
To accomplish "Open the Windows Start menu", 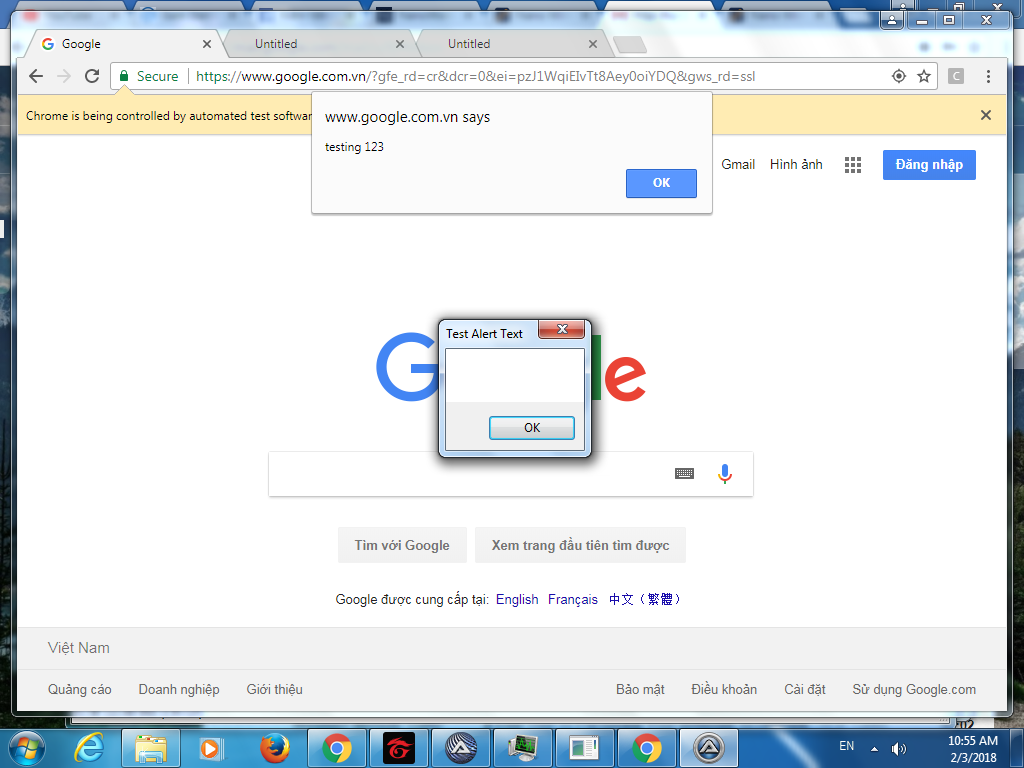I will click(27, 748).
